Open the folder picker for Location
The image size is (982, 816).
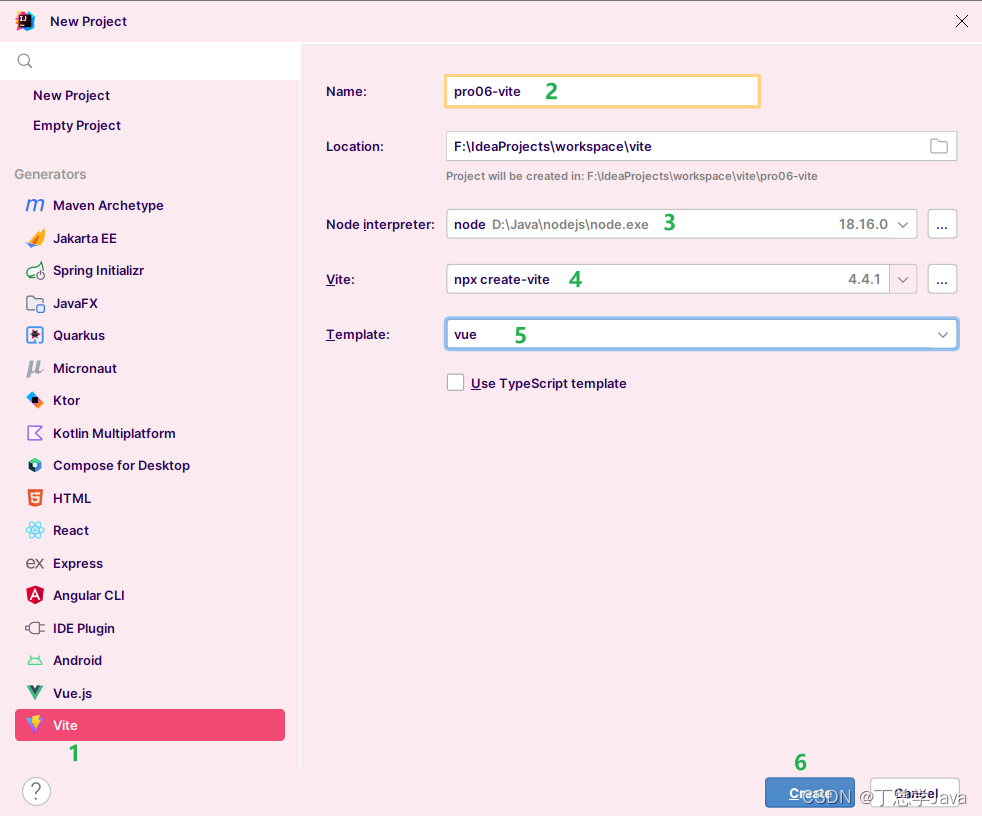pos(938,146)
